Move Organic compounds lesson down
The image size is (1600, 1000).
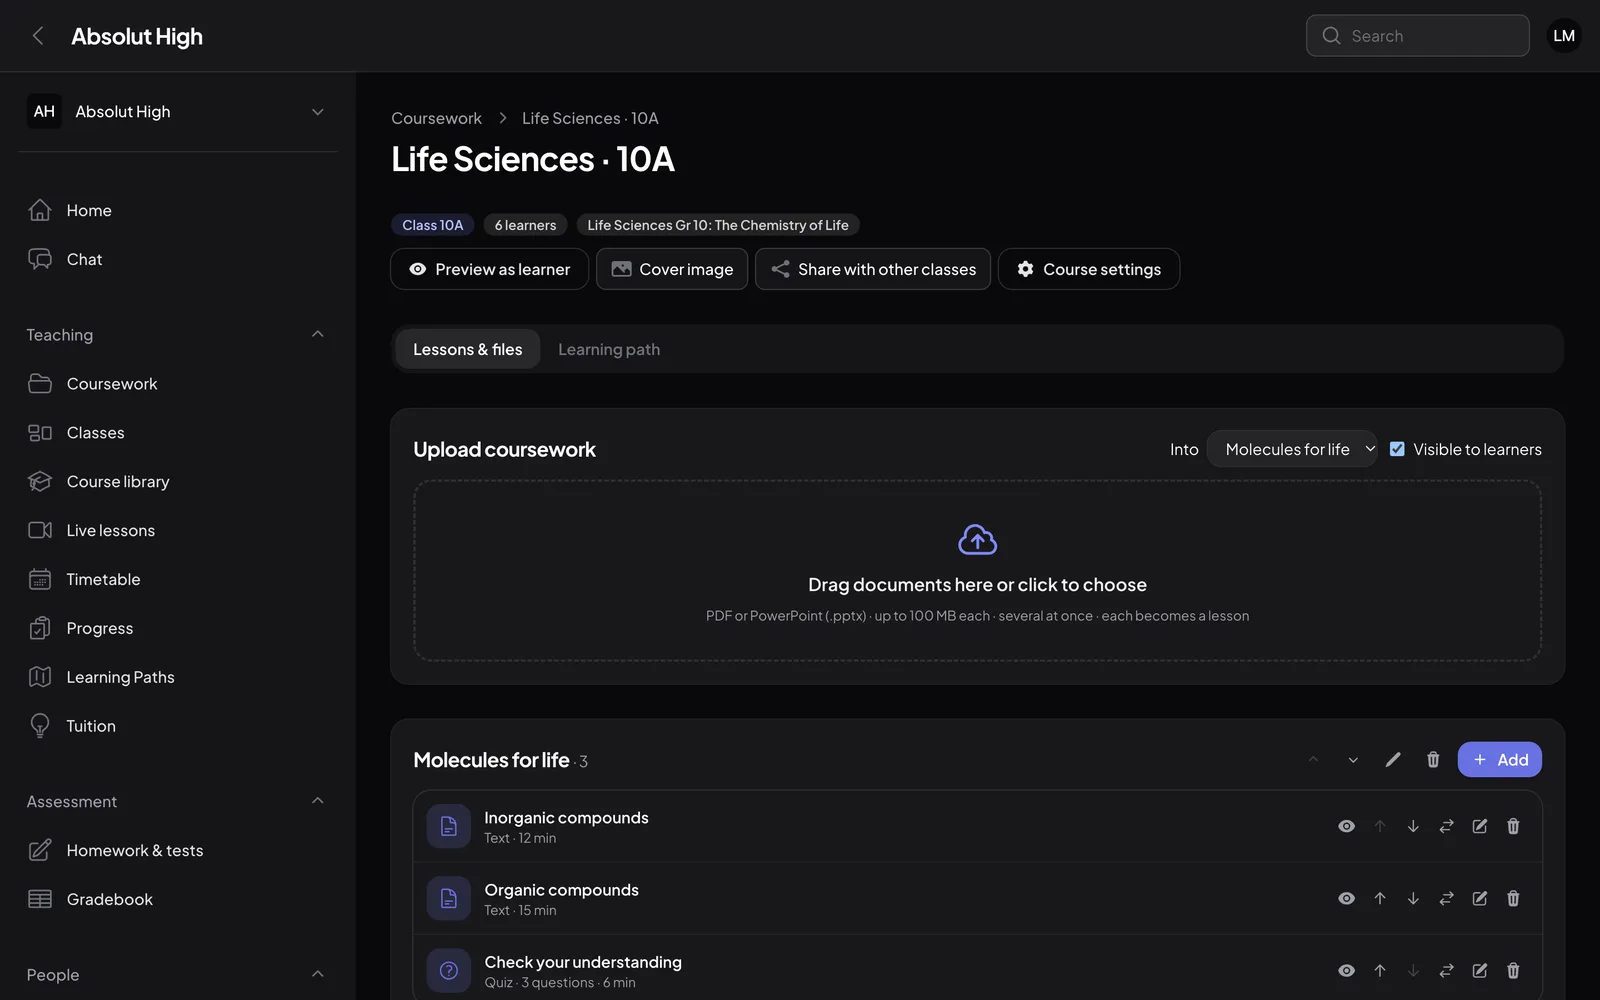click(x=1413, y=898)
